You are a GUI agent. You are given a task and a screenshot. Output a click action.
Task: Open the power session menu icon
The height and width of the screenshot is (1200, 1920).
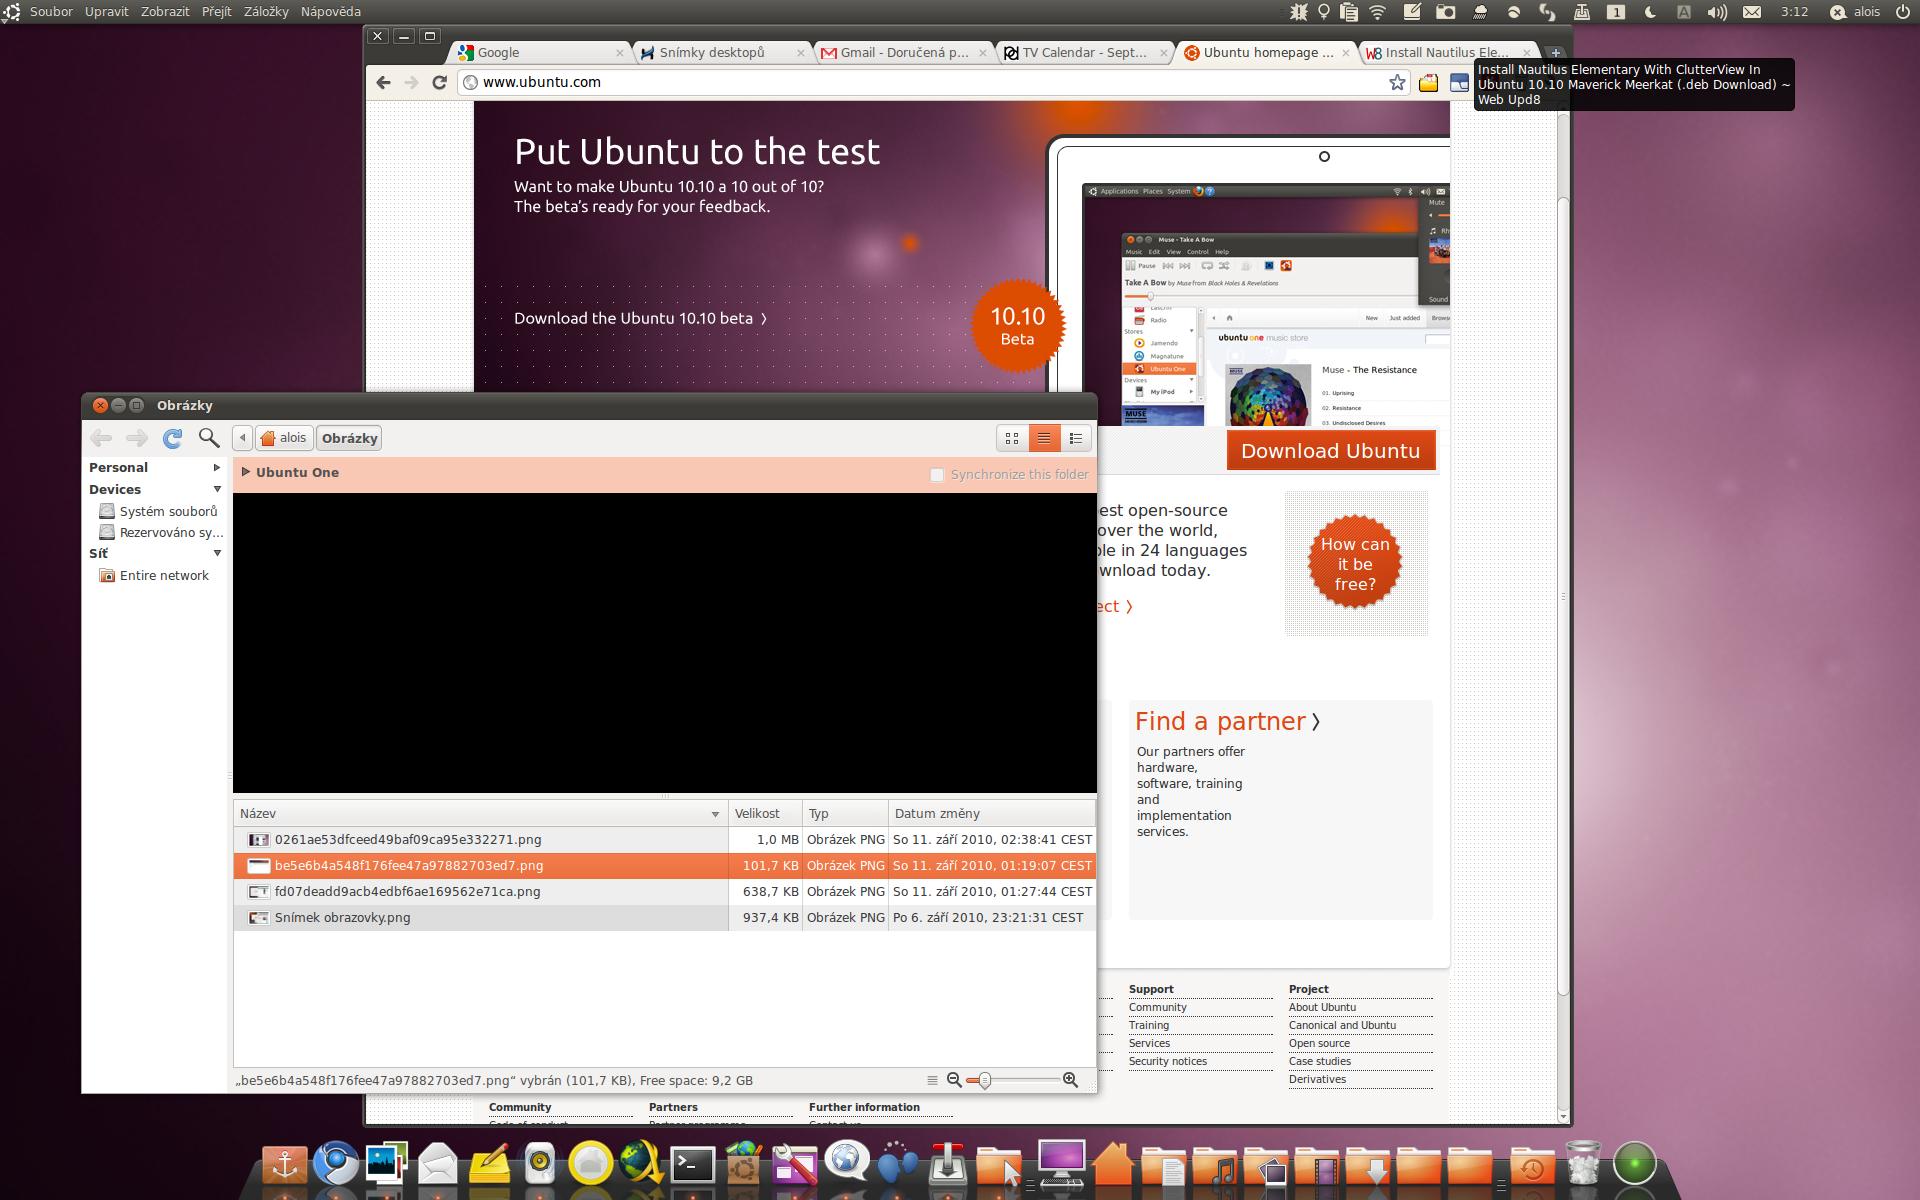(x=1902, y=12)
